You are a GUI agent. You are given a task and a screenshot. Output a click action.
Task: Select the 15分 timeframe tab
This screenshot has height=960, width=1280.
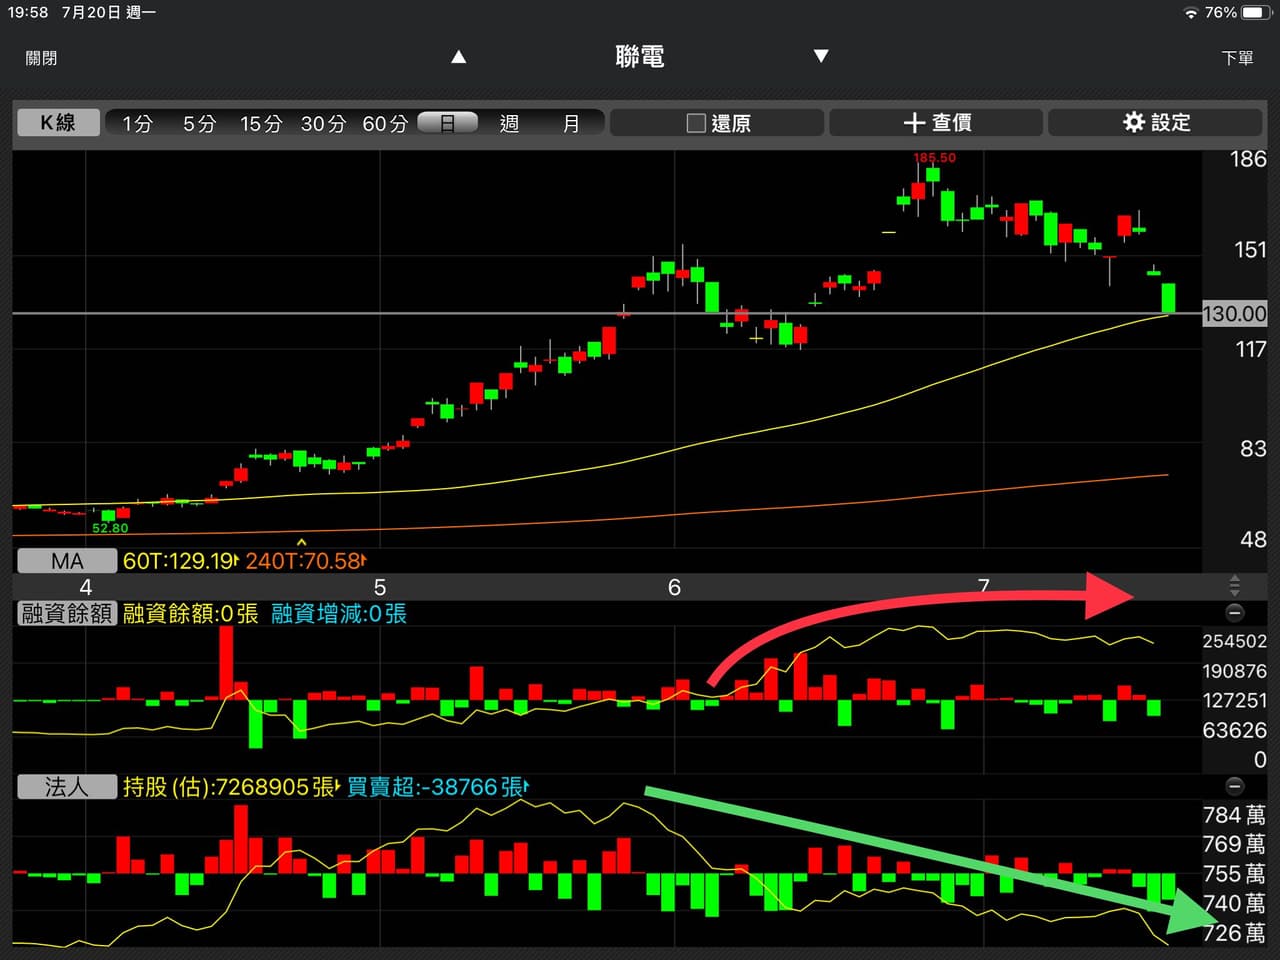(x=261, y=124)
